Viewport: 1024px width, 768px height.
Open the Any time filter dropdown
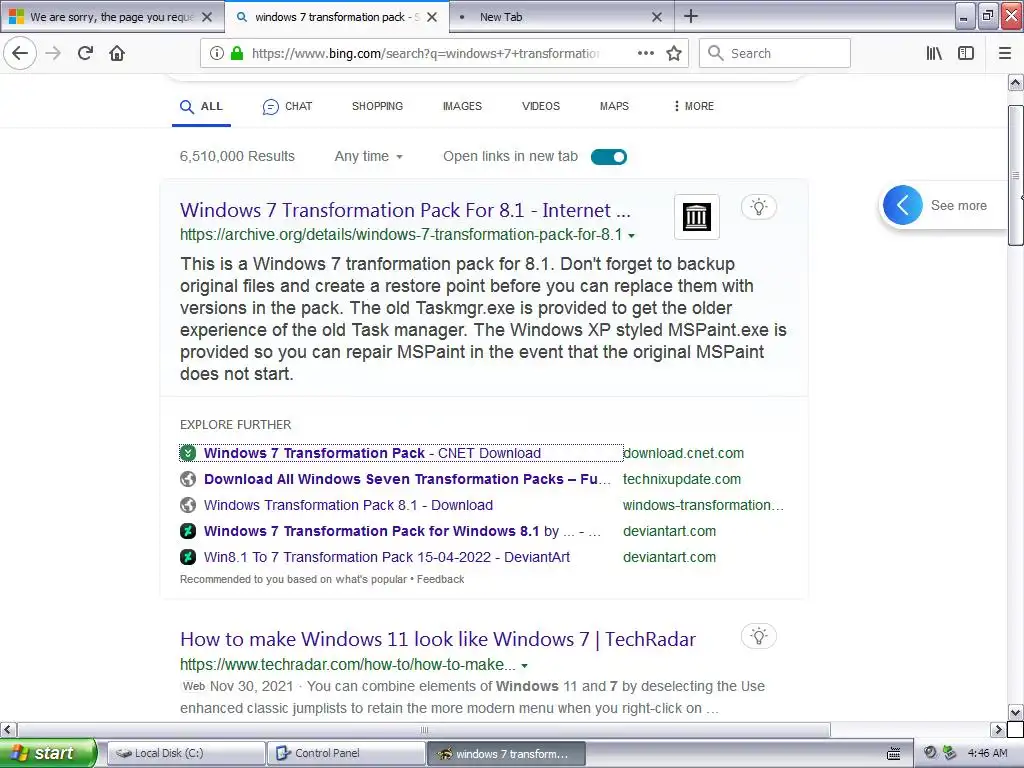click(x=369, y=156)
